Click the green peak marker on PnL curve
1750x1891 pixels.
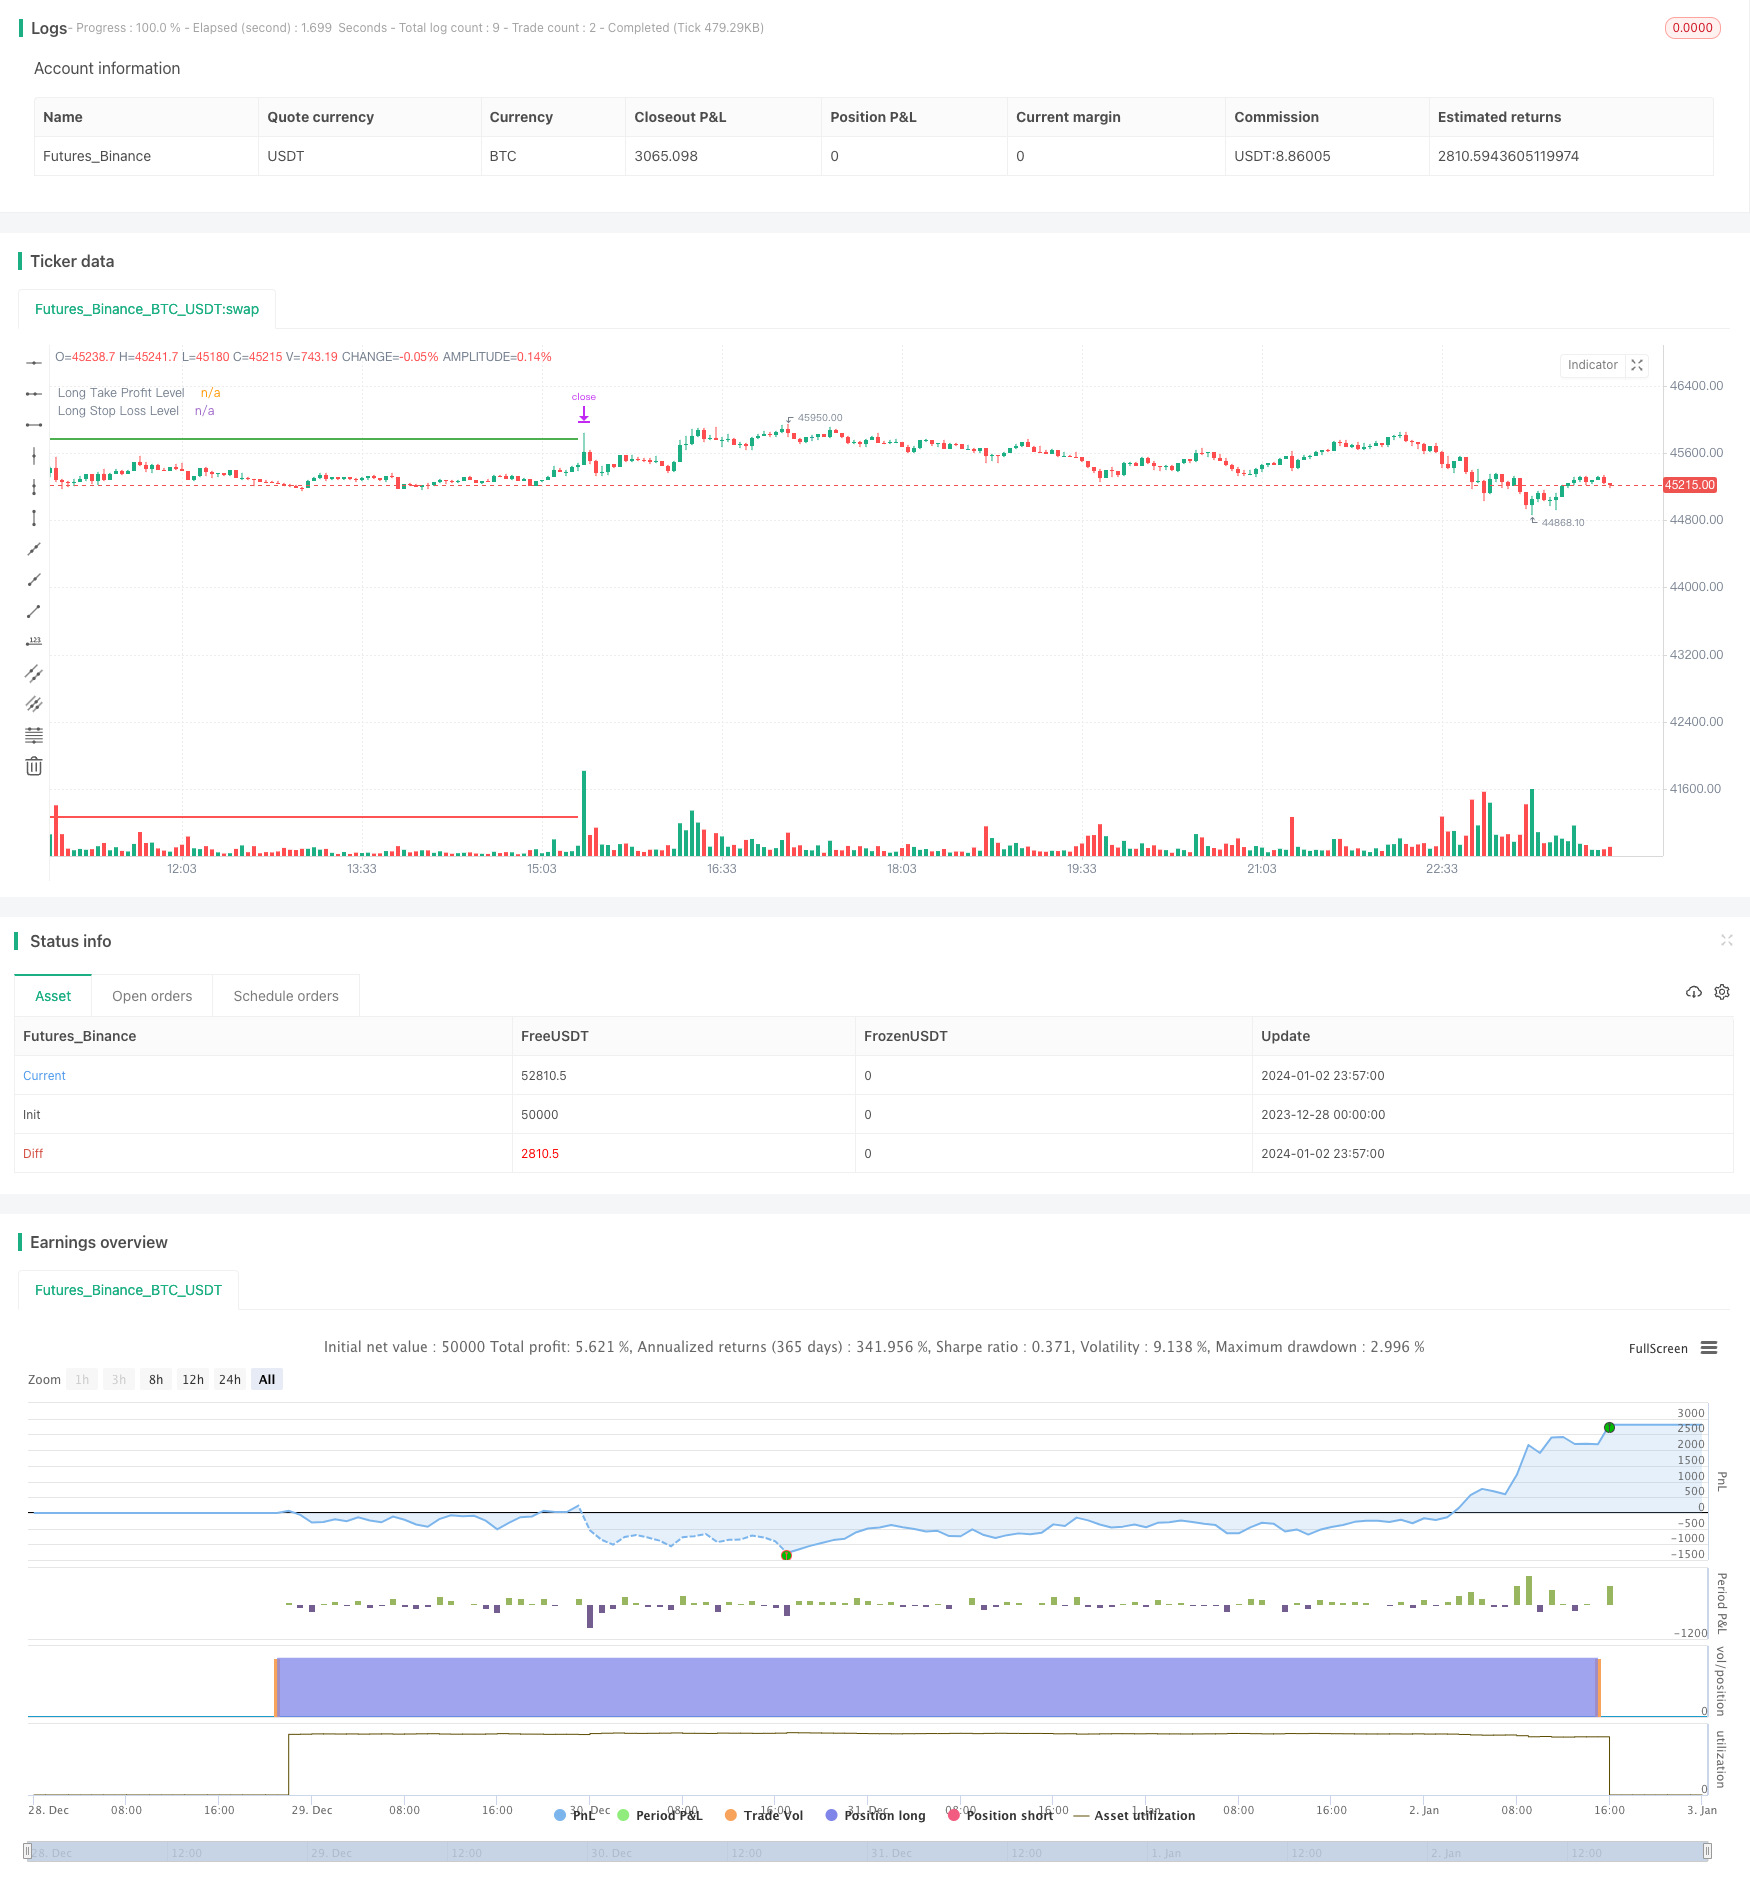click(x=1609, y=1427)
